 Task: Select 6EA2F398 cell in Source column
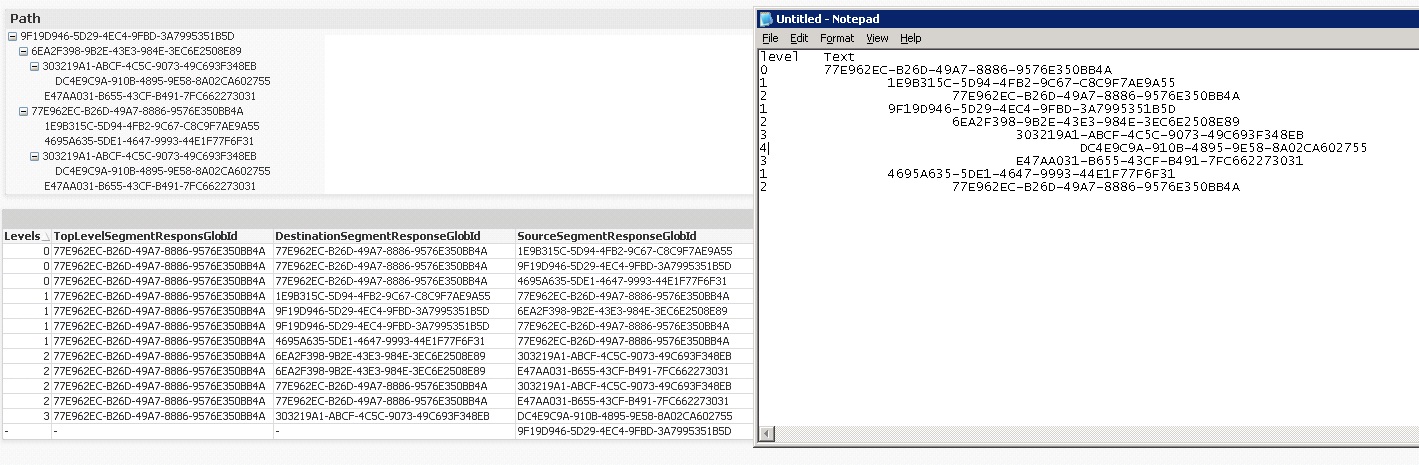(x=634, y=311)
